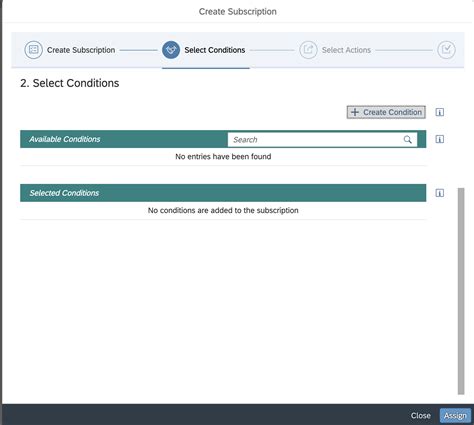Click Close in the footer bar
Image resolution: width=474 pixels, height=425 pixels.
tap(421, 416)
